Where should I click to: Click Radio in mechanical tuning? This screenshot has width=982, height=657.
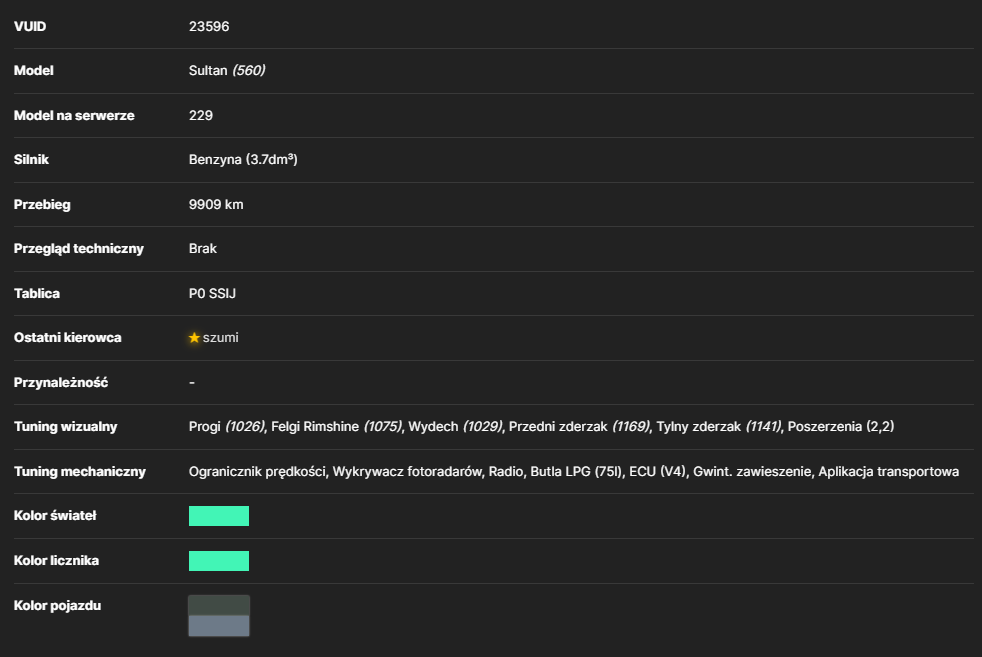506,472
